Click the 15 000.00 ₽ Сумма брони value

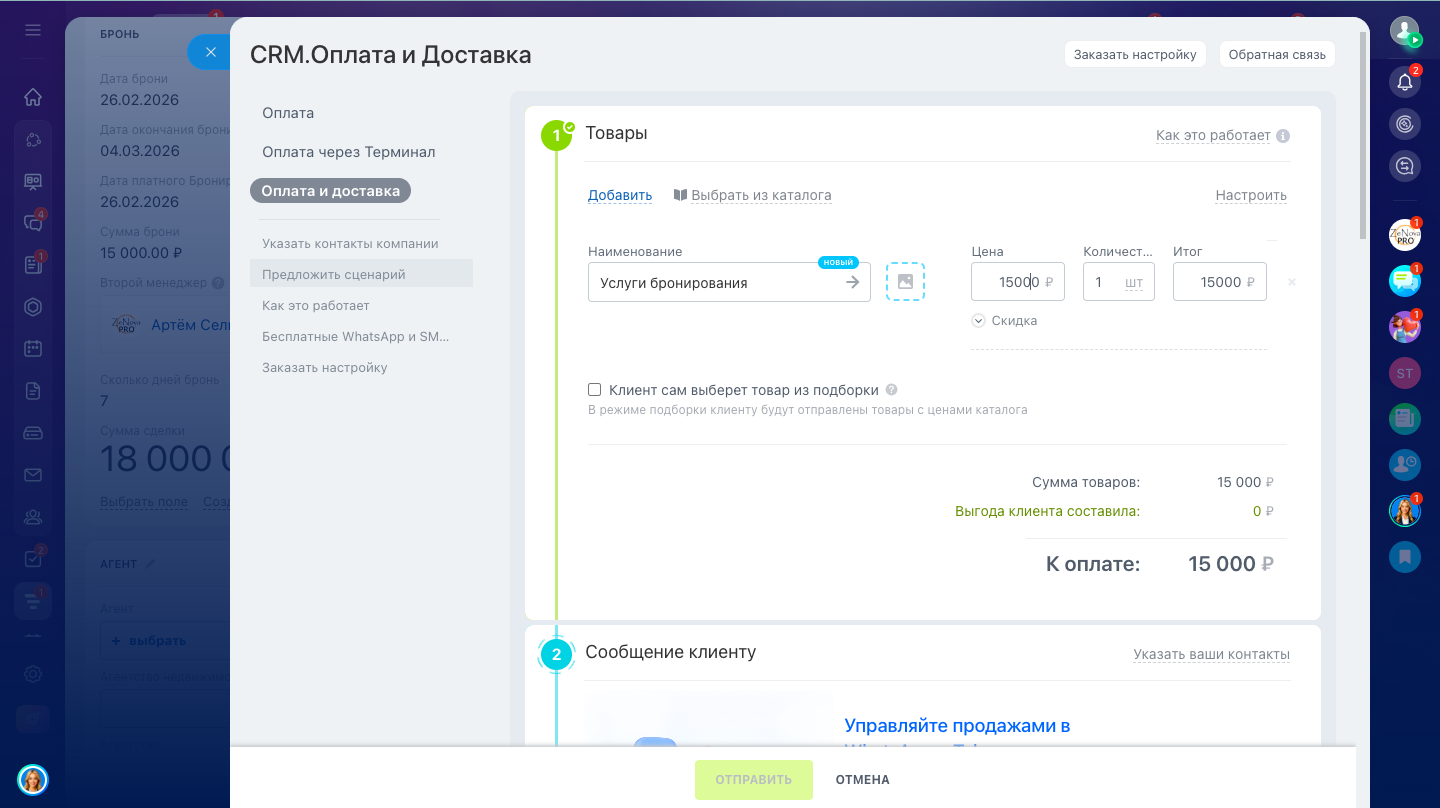pyautogui.click(x=141, y=252)
